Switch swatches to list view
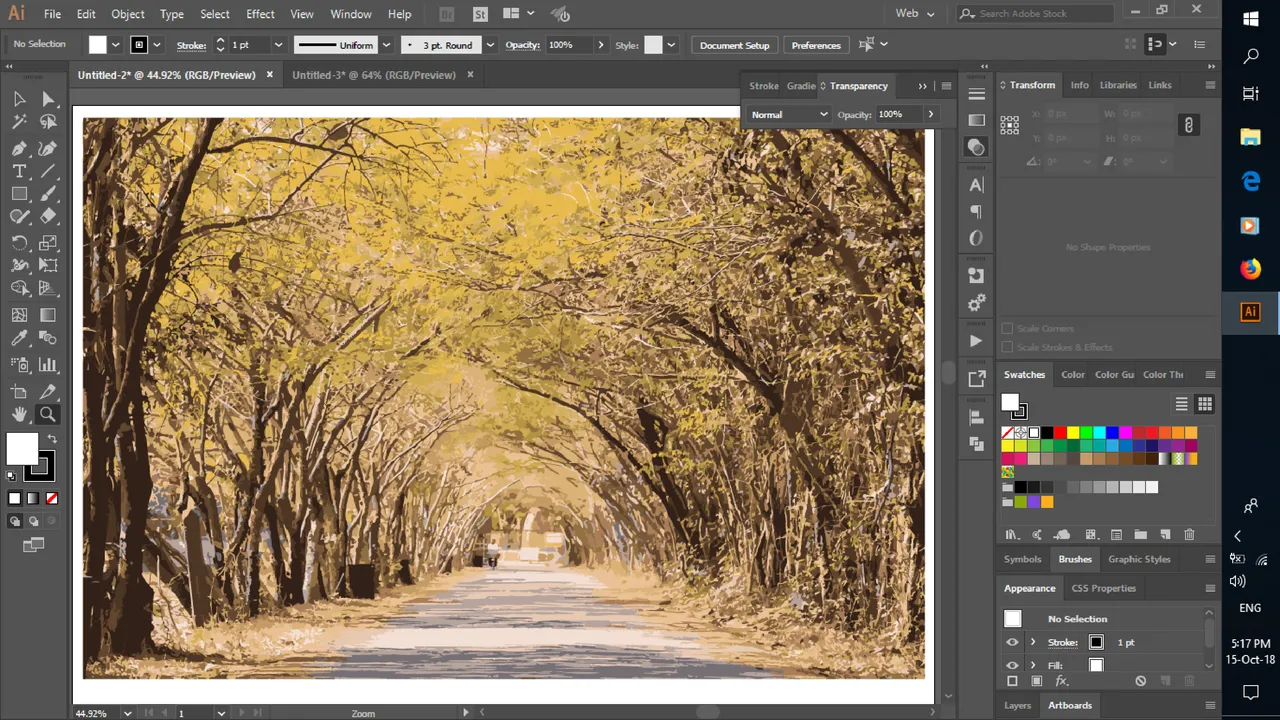Viewport: 1280px width, 720px height. point(1181,404)
